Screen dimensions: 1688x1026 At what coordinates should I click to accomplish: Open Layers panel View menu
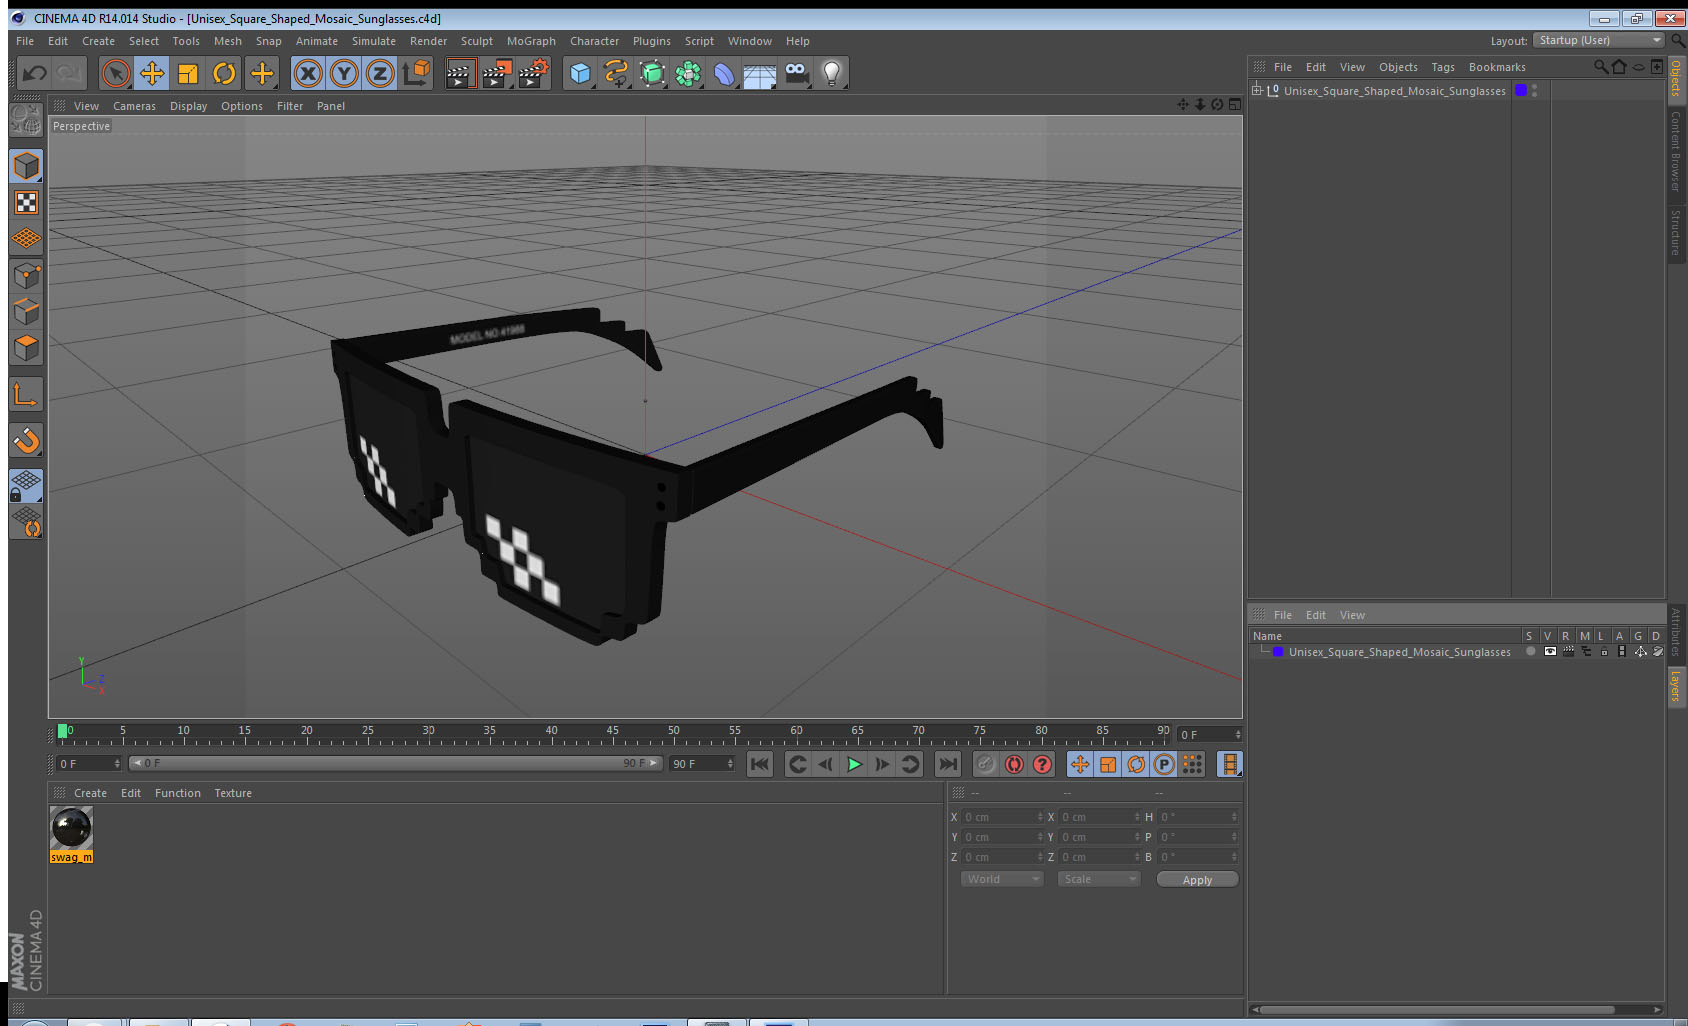pyautogui.click(x=1352, y=615)
